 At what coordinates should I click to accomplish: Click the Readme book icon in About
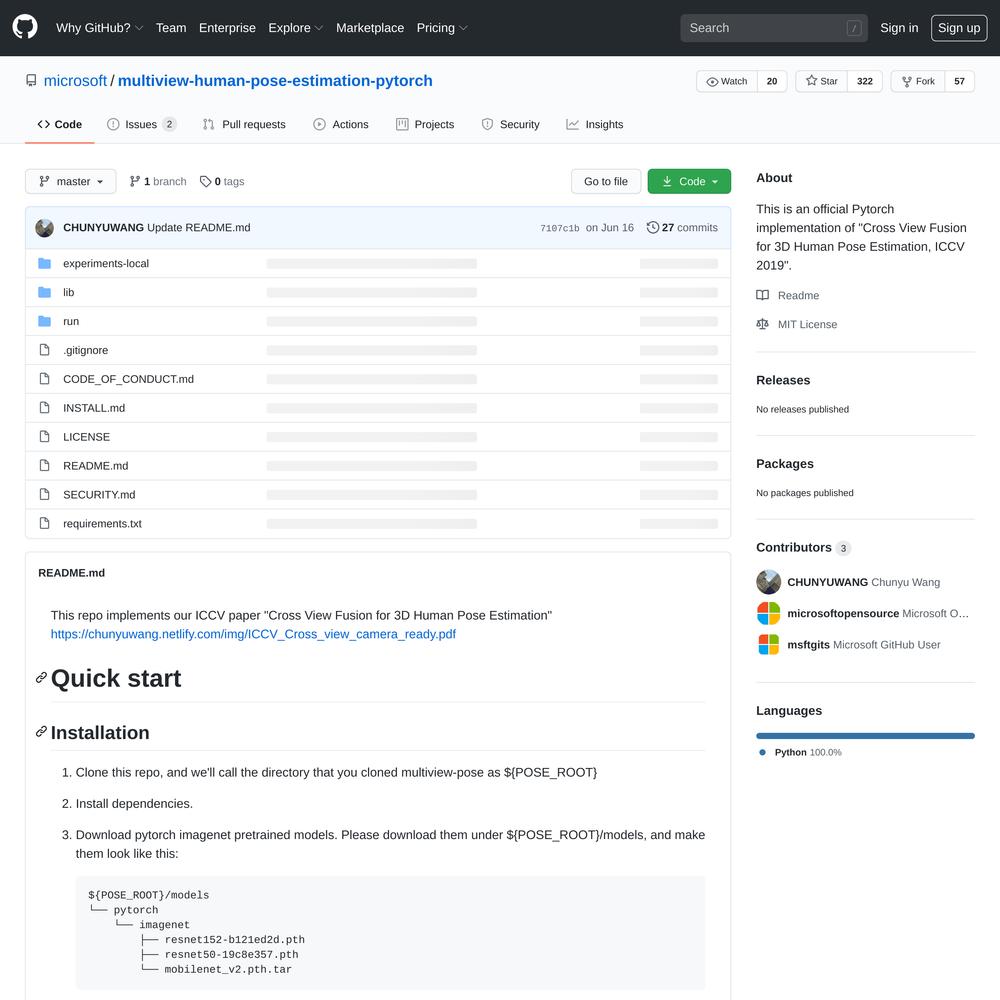pyautogui.click(x=763, y=295)
